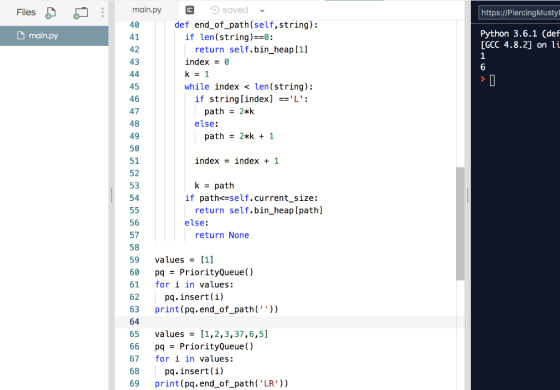The height and width of the screenshot is (390, 560).
Task: Click 'return self.bin_heap[1]' on line 42
Action: (251, 50)
